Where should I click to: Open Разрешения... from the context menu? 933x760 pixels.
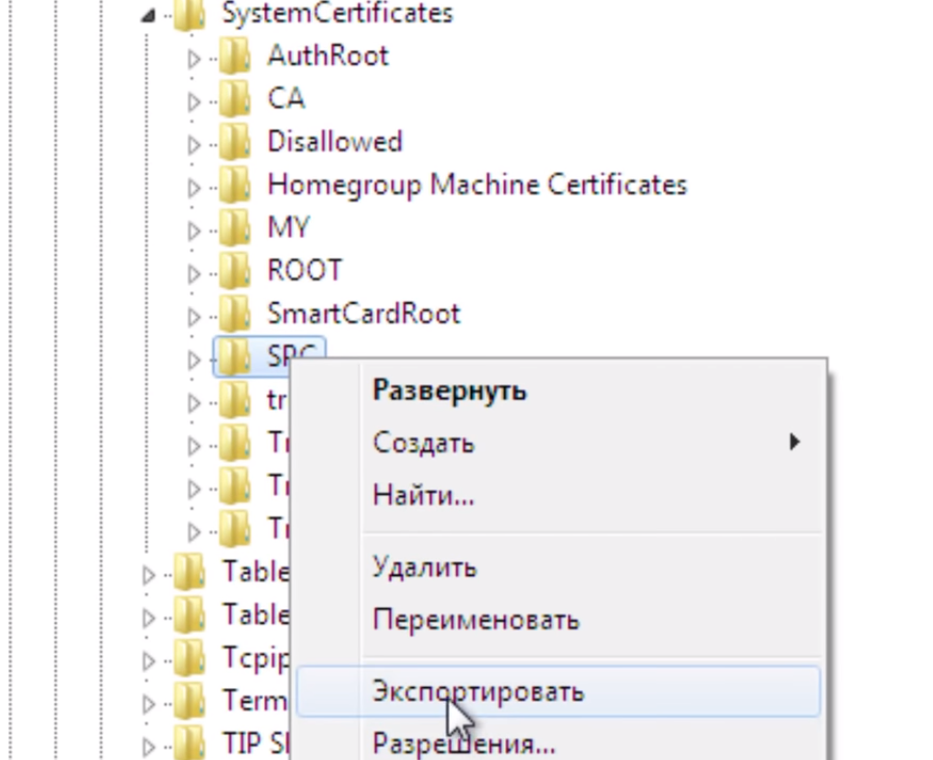pos(464,744)
